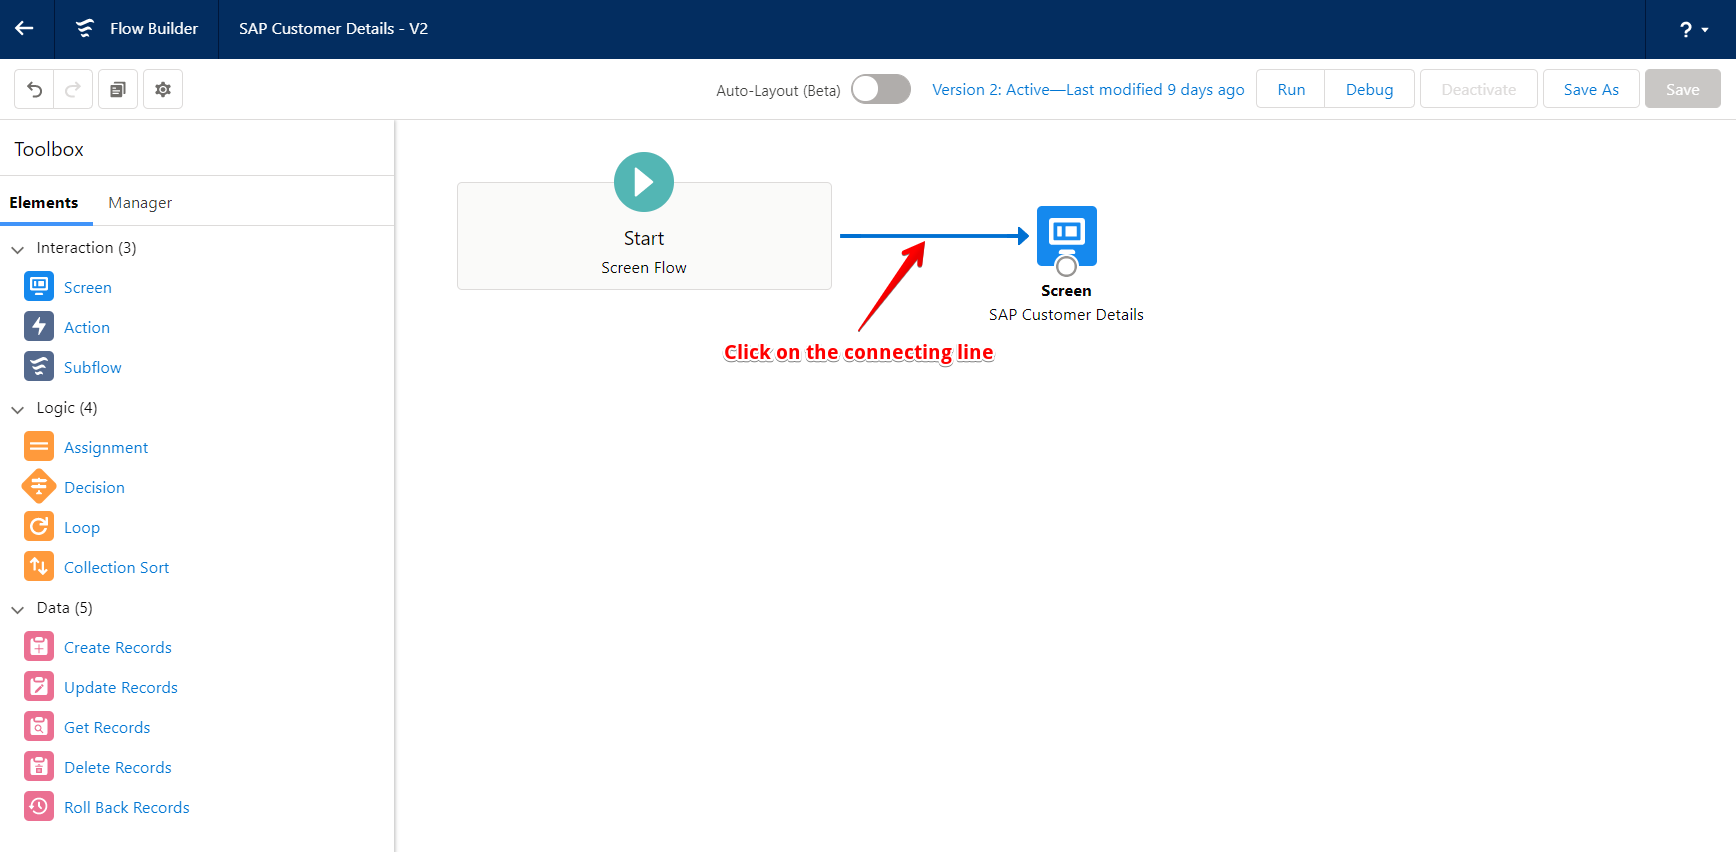Click the Create Records label
This screenshot has height=852, width=1736.
click(x=118, y=648)
